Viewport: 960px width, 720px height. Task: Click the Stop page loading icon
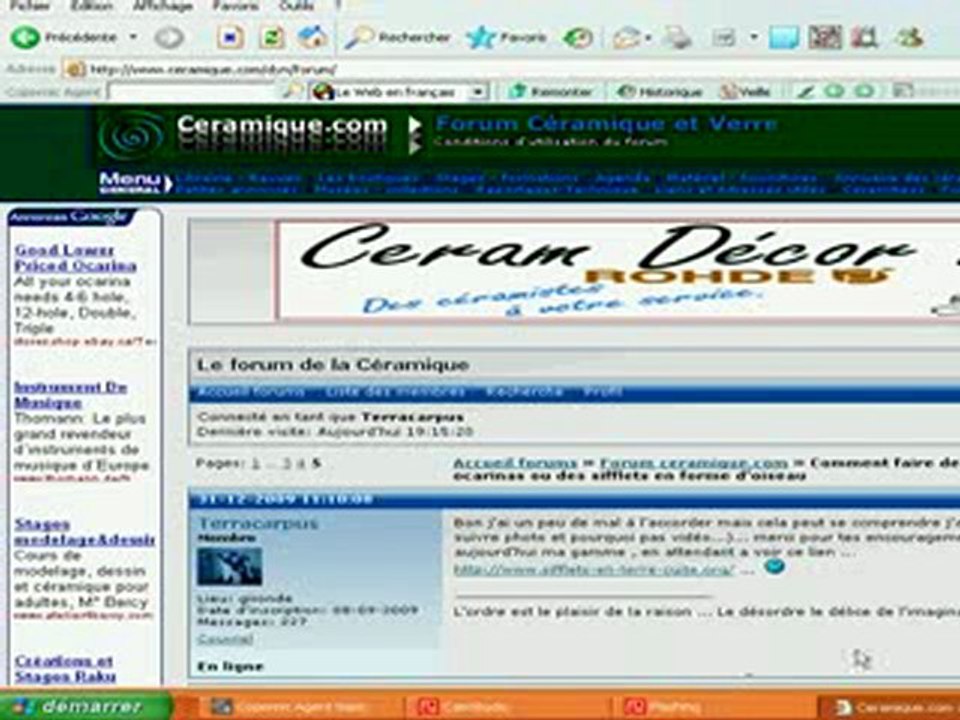pyautogui.click(x=230, y=38)
